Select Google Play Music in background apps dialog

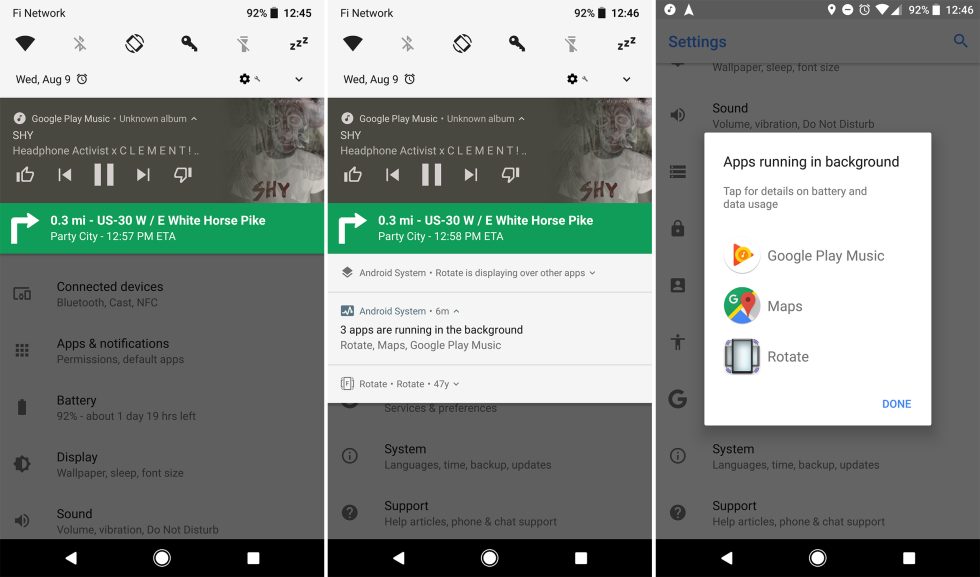pyautogui.click(x=818, y=255)
